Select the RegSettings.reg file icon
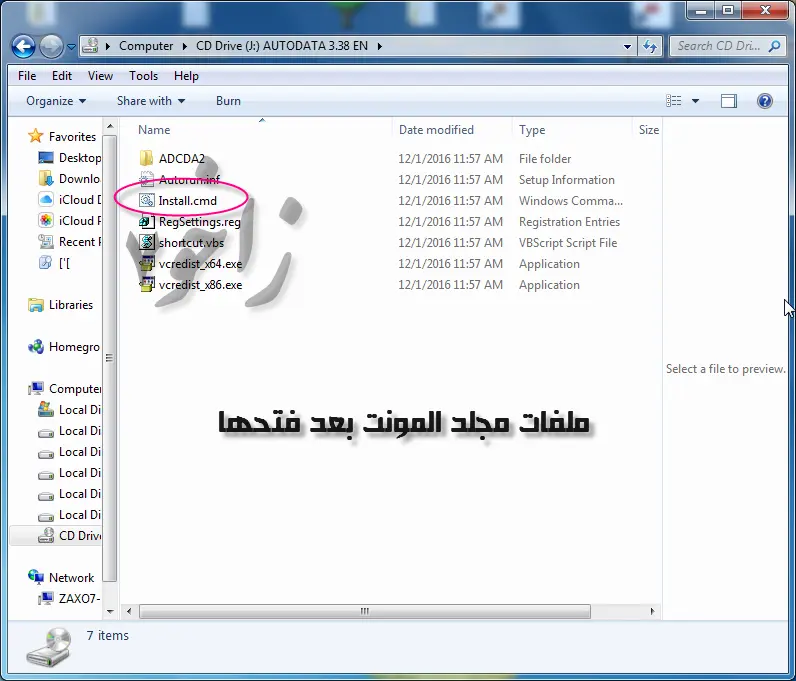Image resolution: width=796 pixels, height=681 pixels. 147,222
